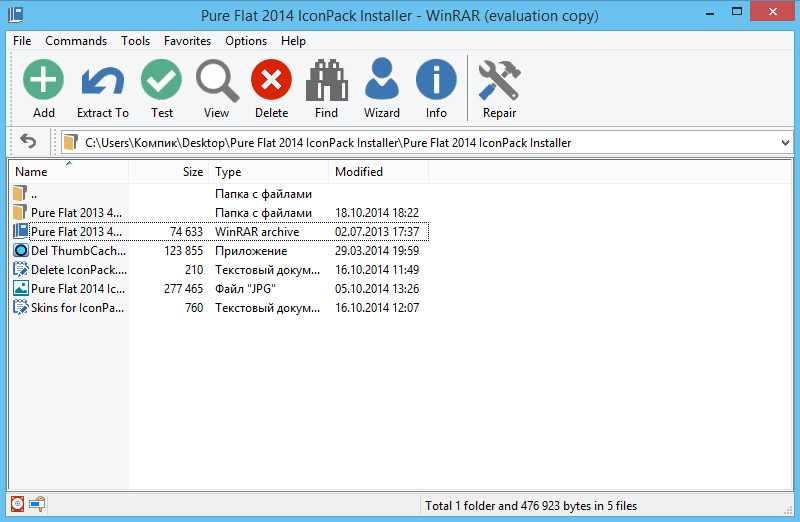Click the red Delete icon
Viewport: 800px width, 522px height.
point(271,80)
